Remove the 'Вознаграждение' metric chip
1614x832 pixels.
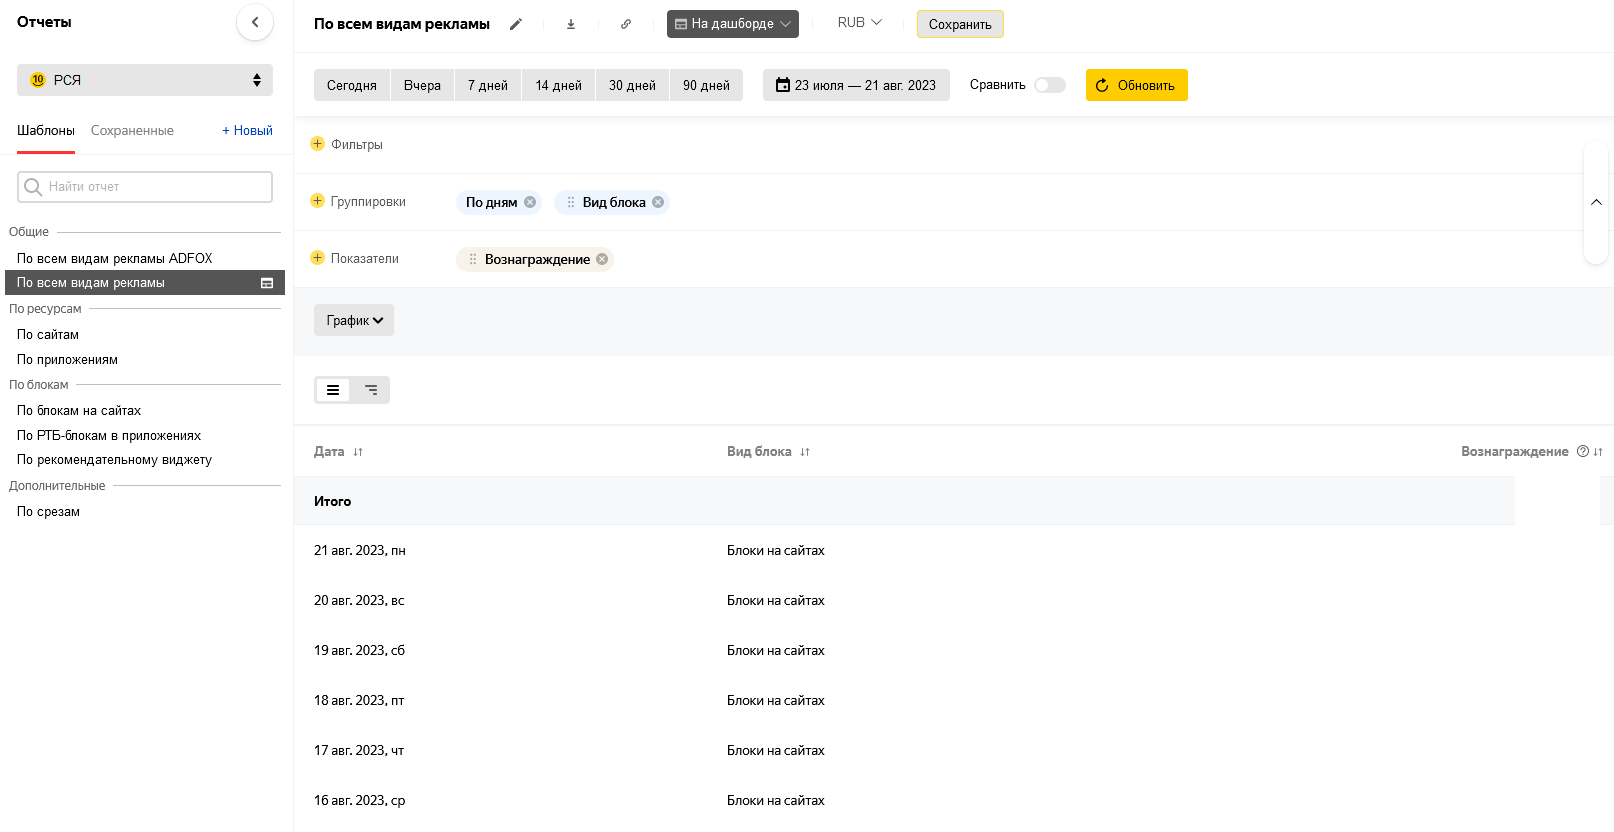pyautogui.click(x=602, y=259)
